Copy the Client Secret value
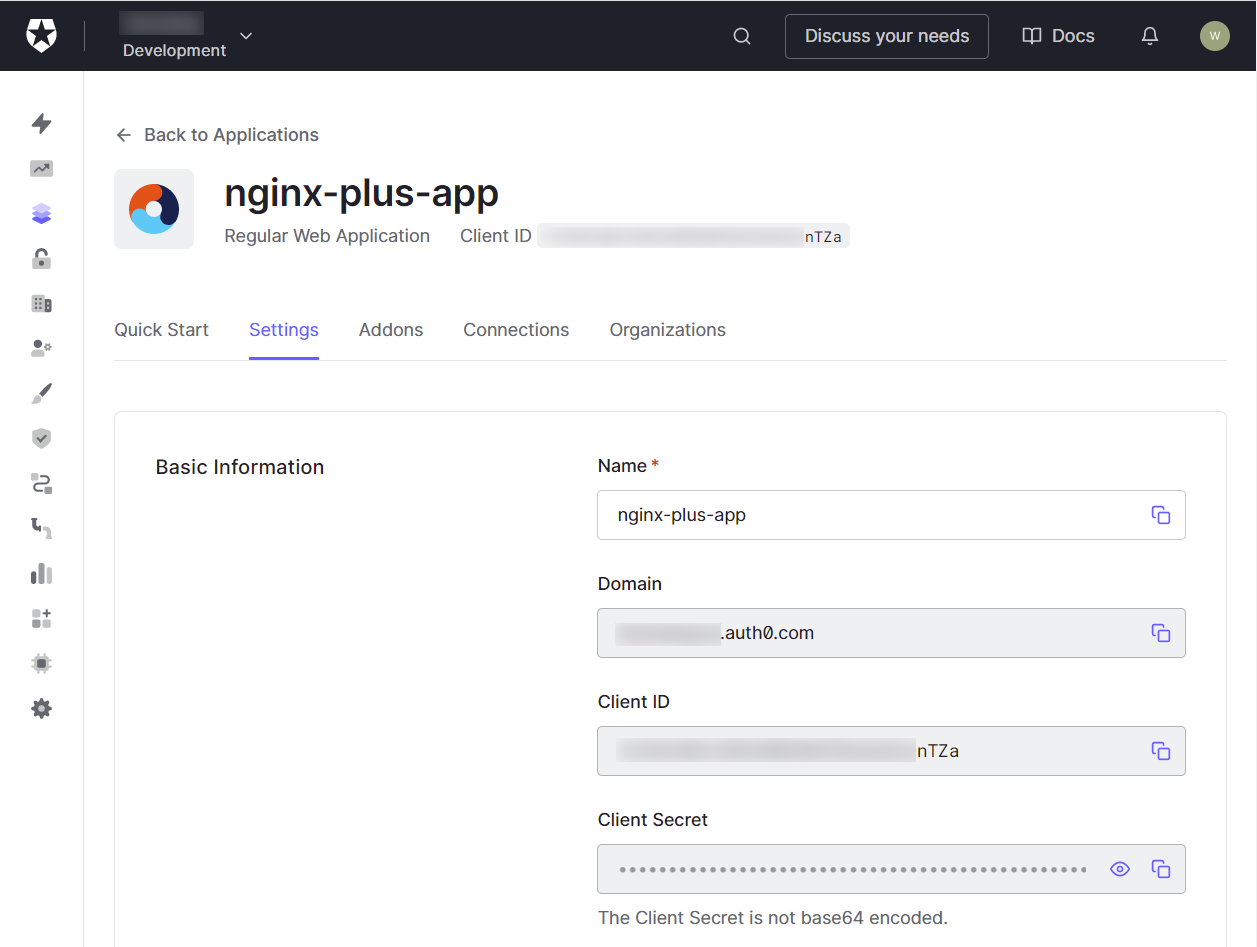This screenshot has width=1257, height=947. (1161, 869)
